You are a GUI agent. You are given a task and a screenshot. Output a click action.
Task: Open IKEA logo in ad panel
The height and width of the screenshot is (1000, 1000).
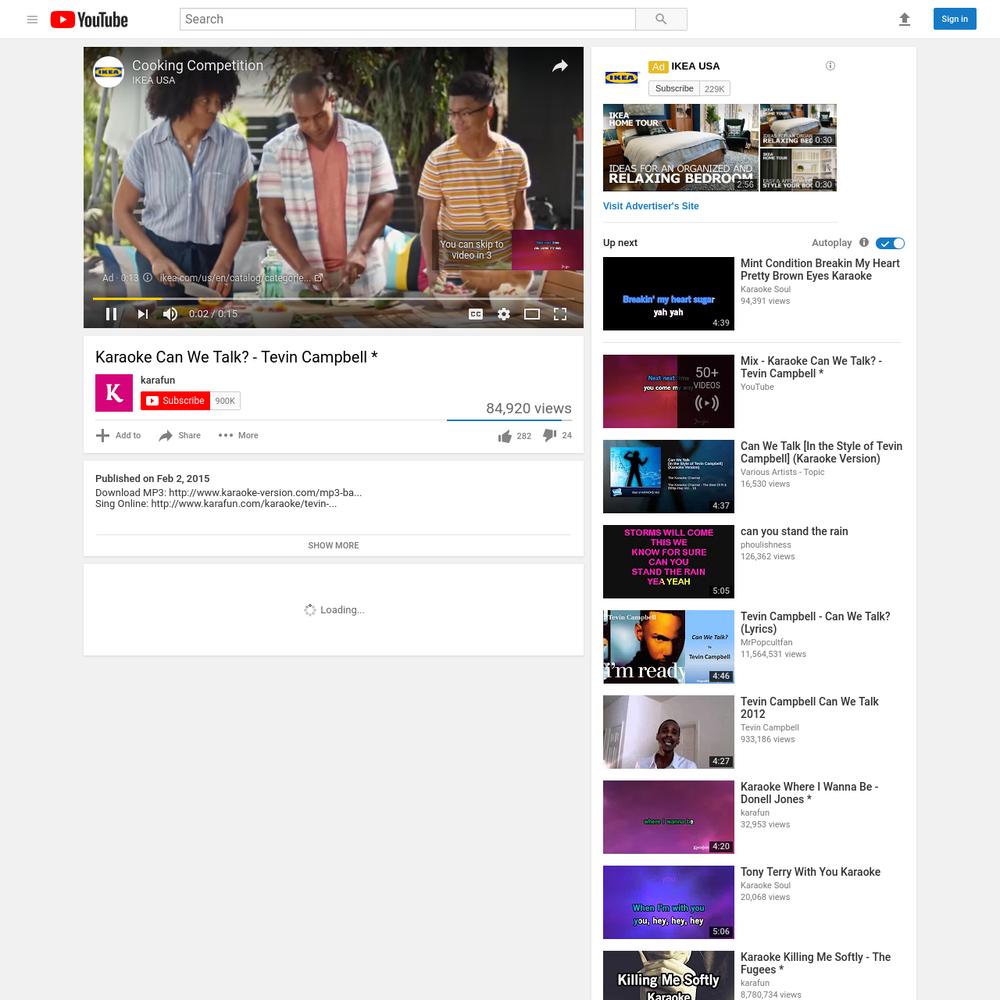(x=621, y=78)
